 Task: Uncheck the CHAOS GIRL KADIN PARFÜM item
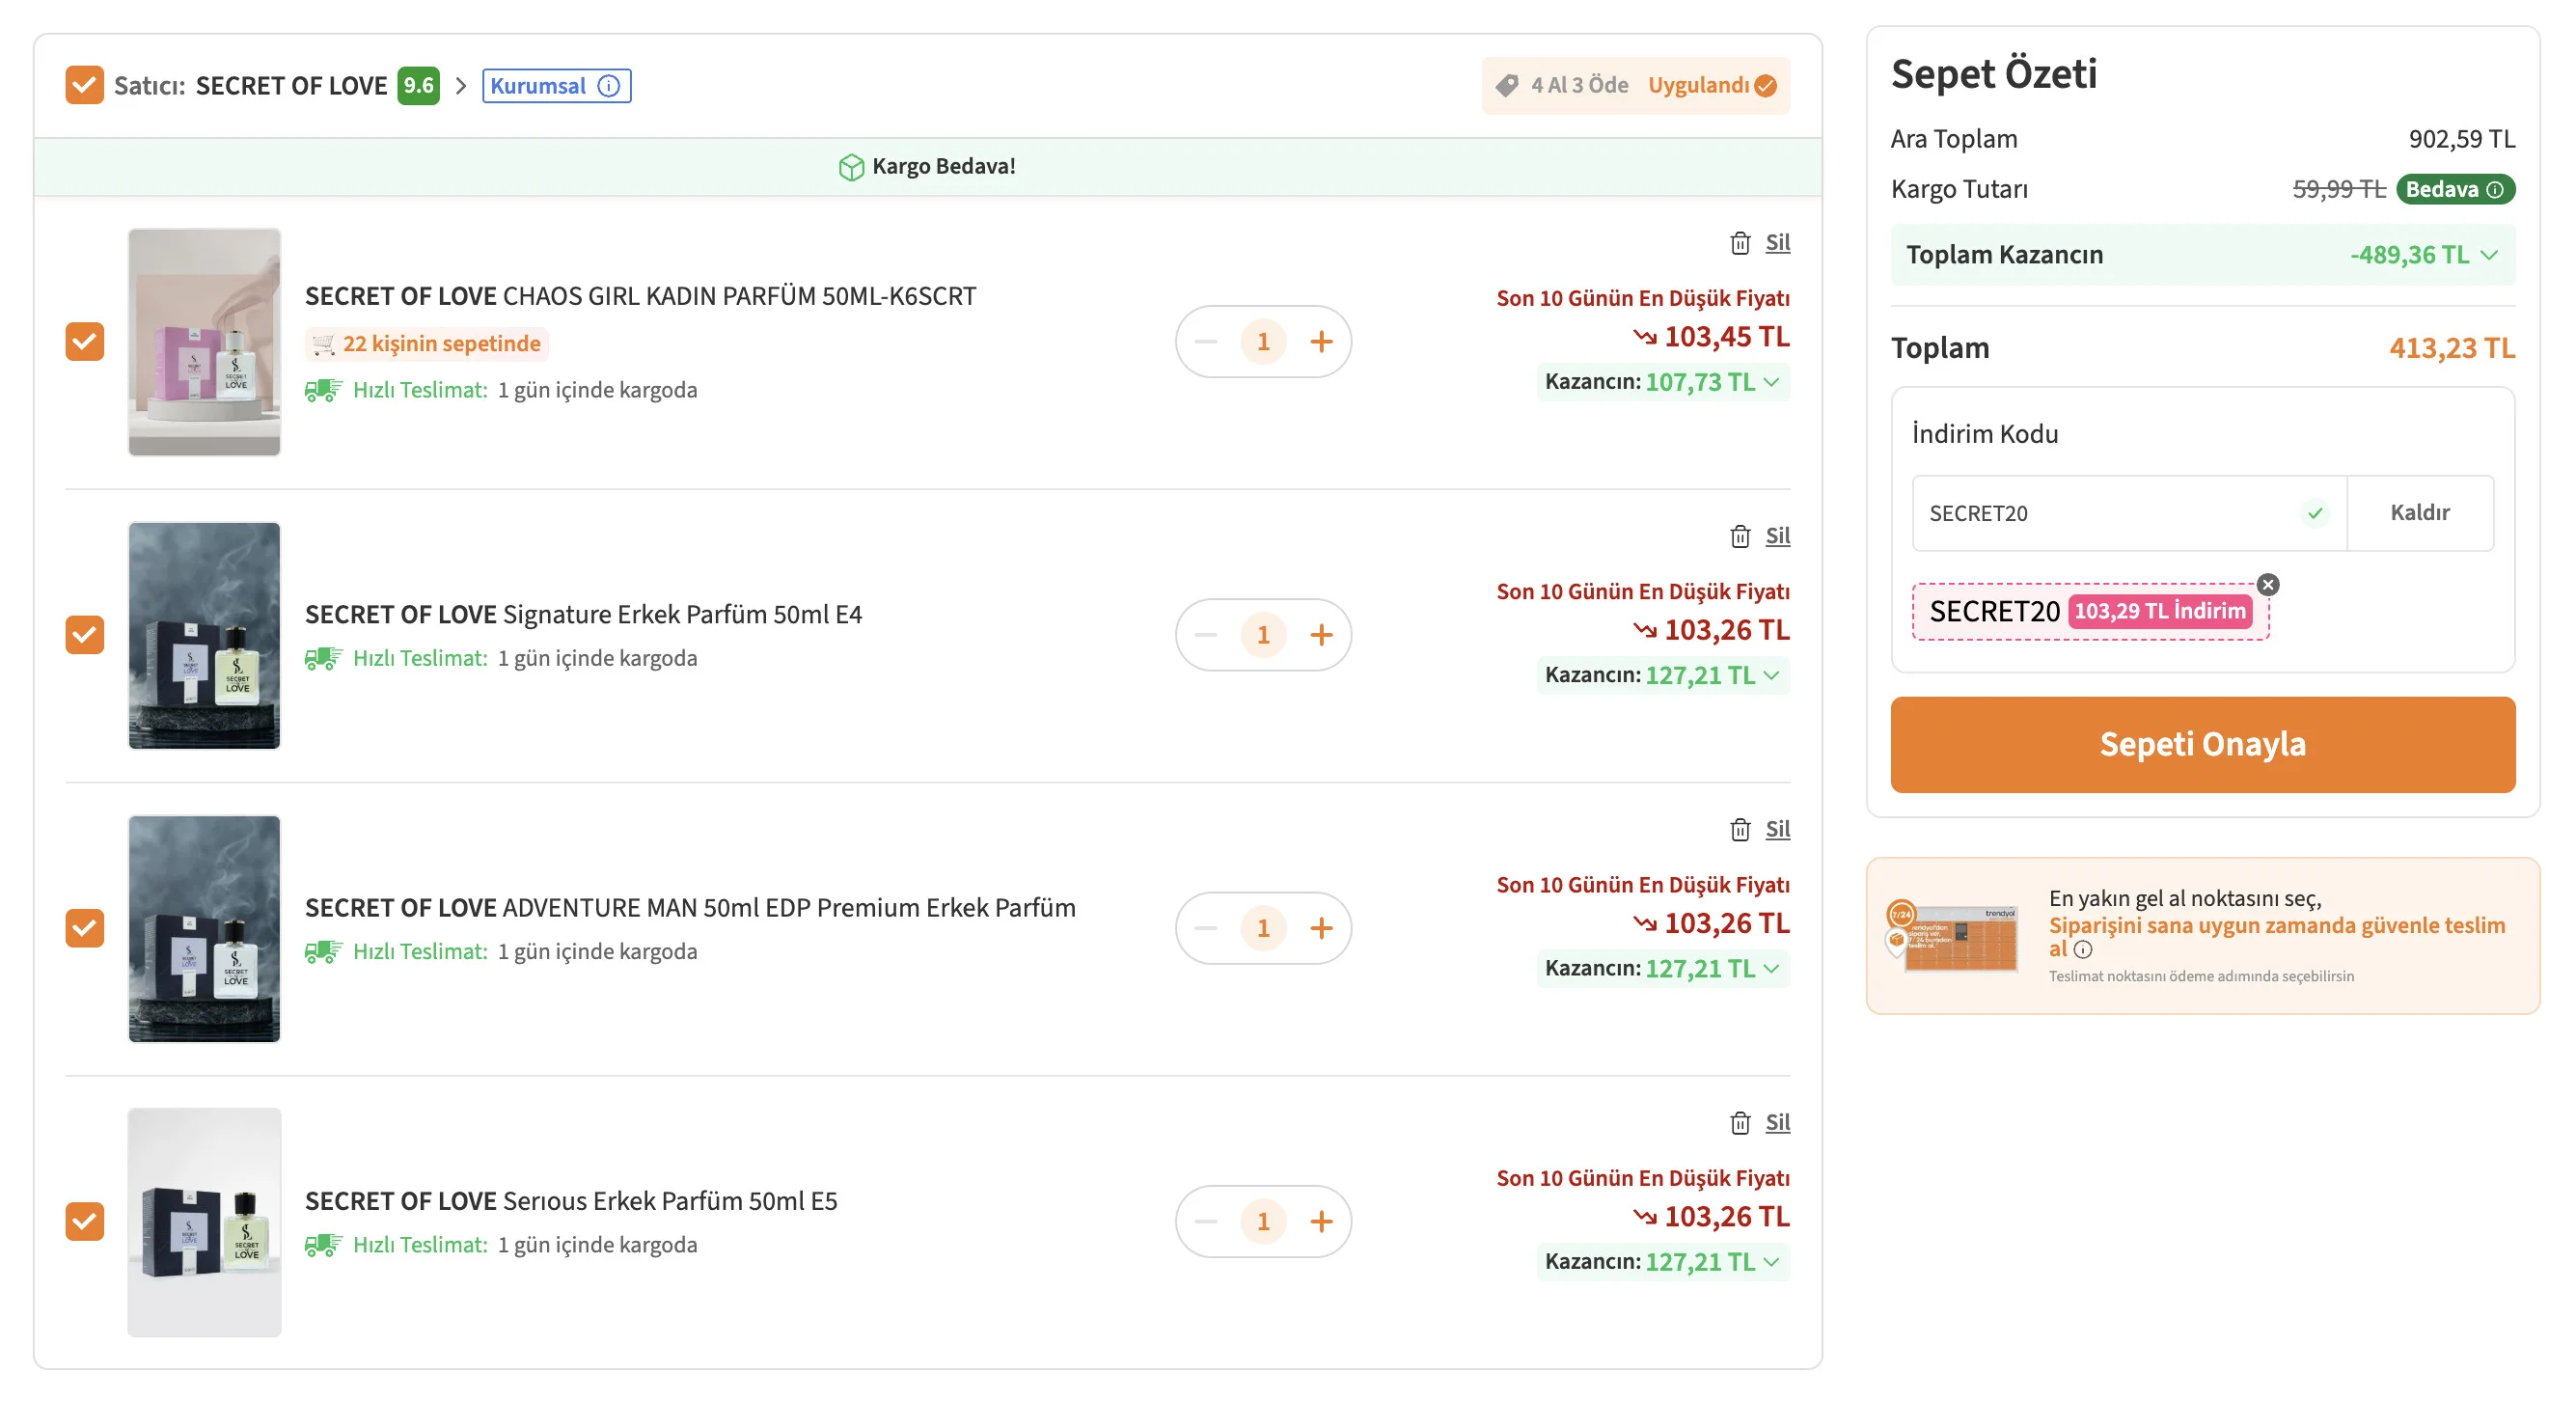click(x=85, y=342)
